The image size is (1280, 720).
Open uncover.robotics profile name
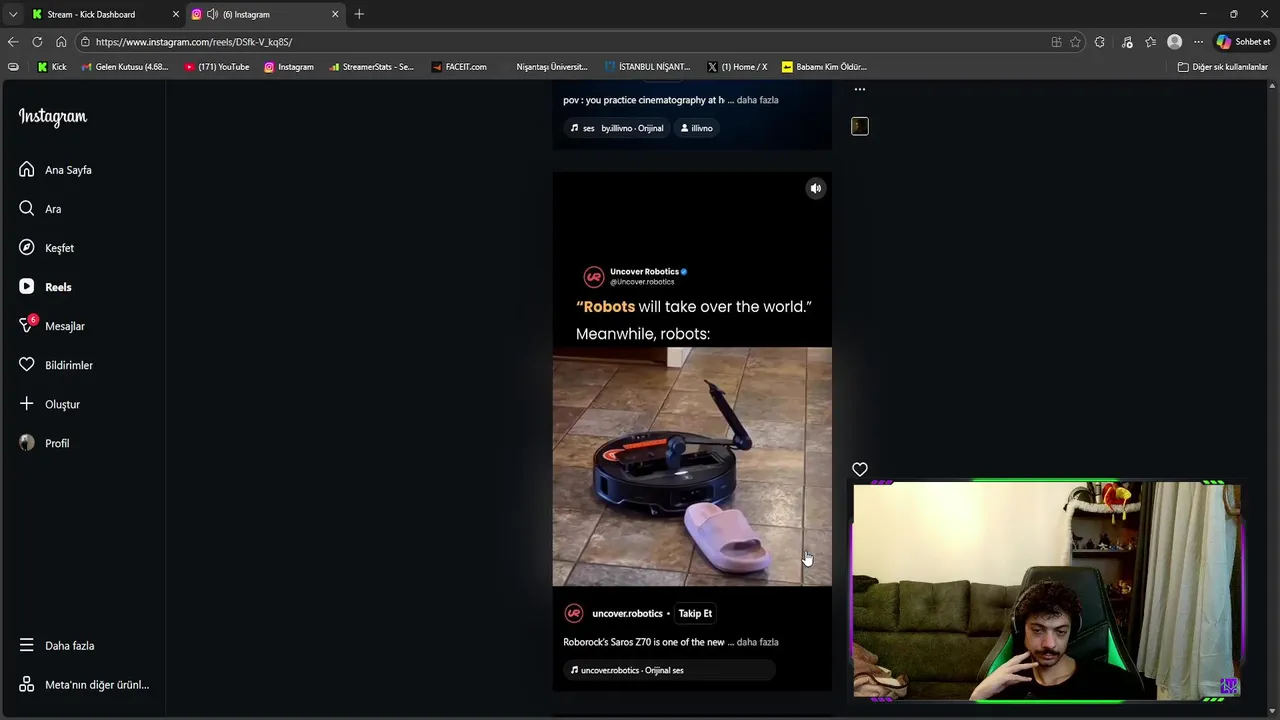pos(627,613)
